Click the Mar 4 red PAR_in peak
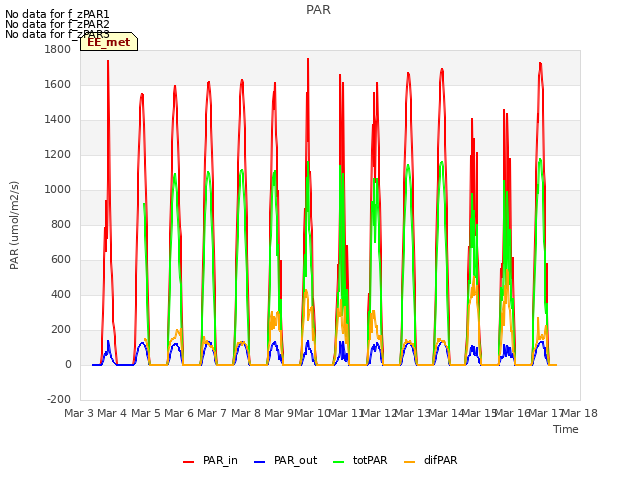The width and height of the screenshot is (640, 480). pos(108,61)
